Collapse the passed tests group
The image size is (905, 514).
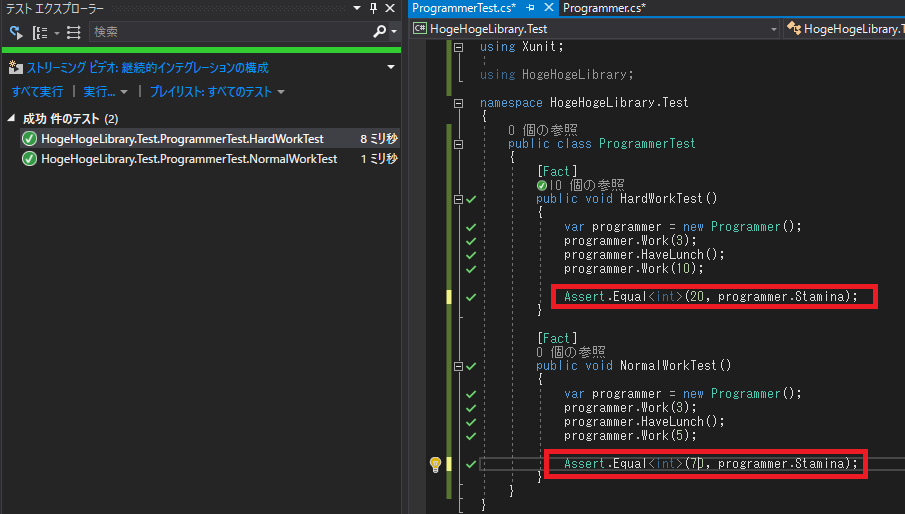click(11, 118)
